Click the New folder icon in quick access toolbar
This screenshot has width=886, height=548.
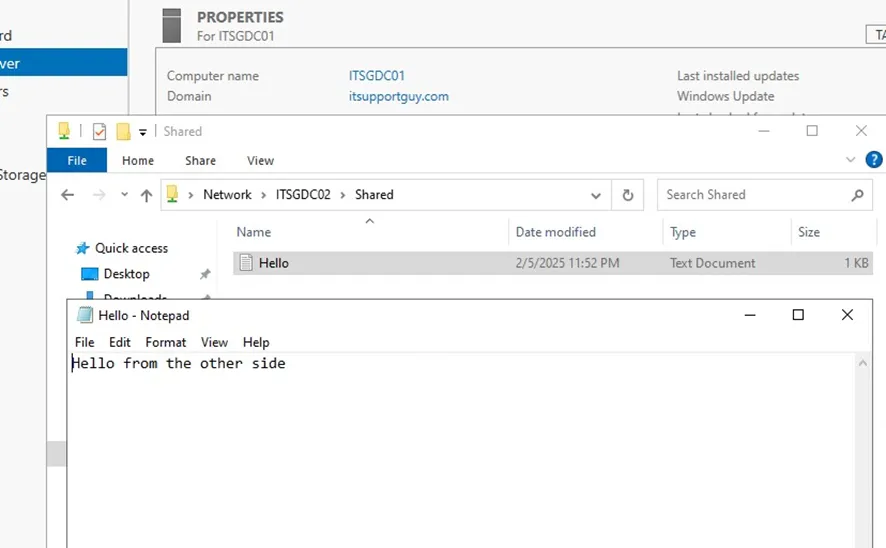(x=124, y=131)
